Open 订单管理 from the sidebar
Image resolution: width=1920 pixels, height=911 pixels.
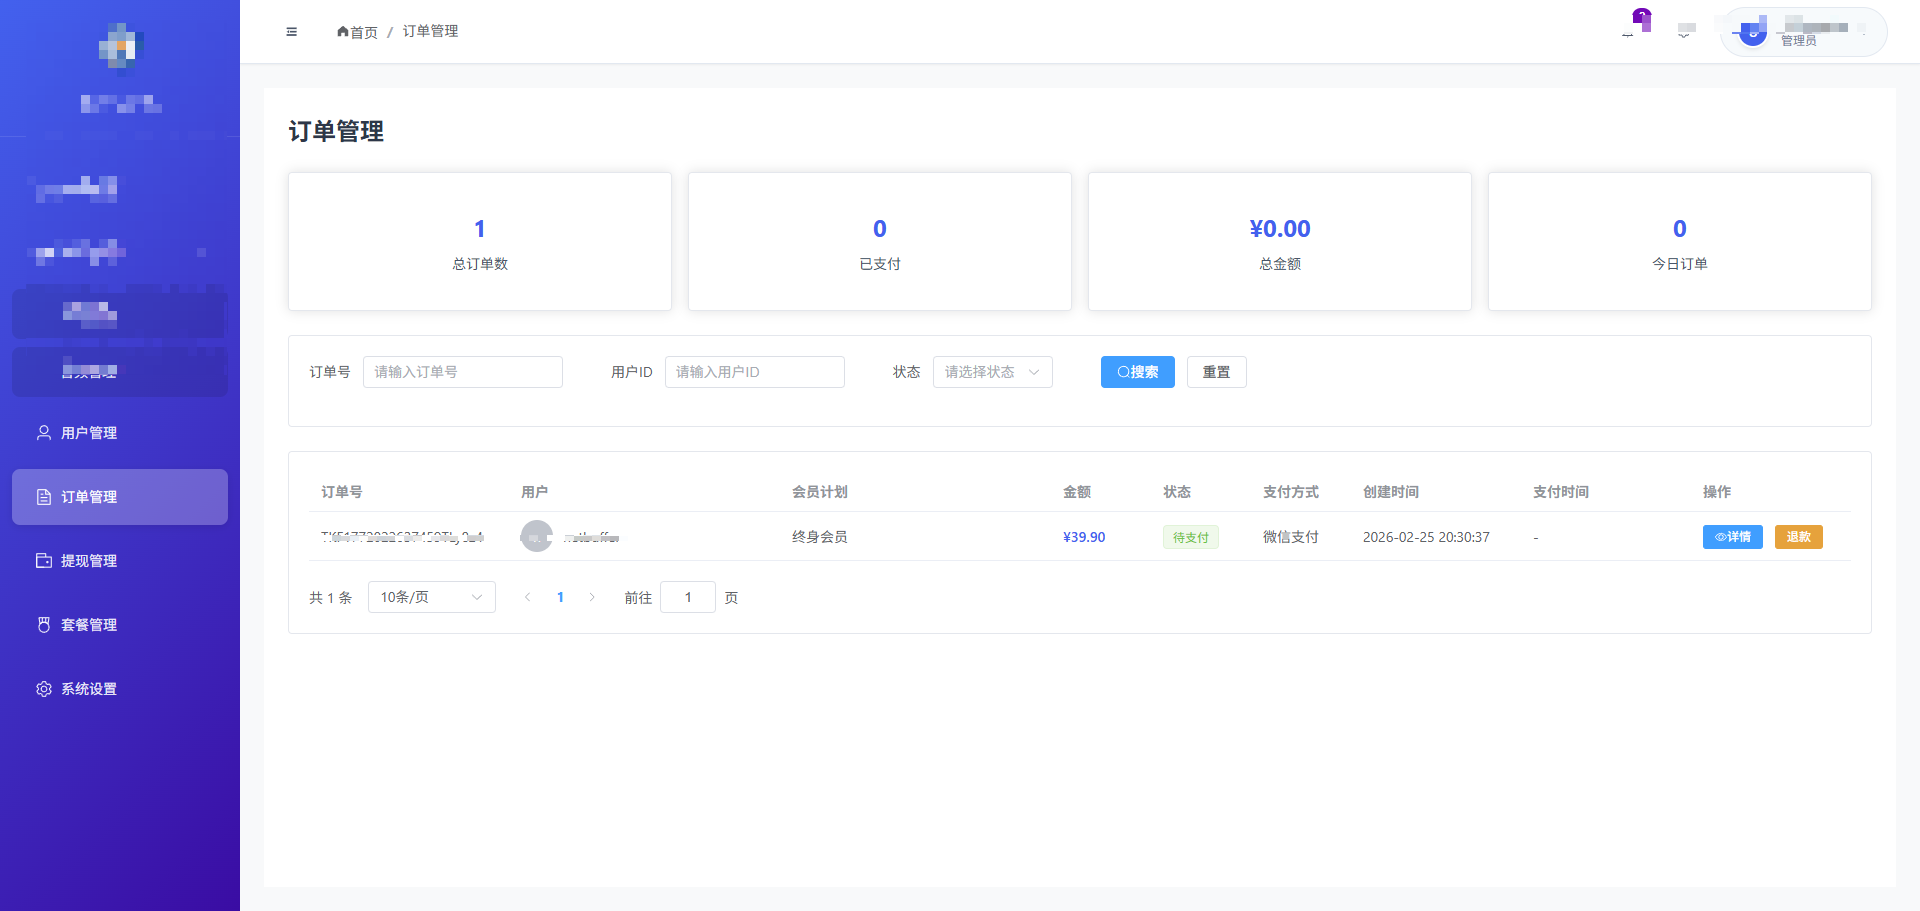(x=88, y=496)
